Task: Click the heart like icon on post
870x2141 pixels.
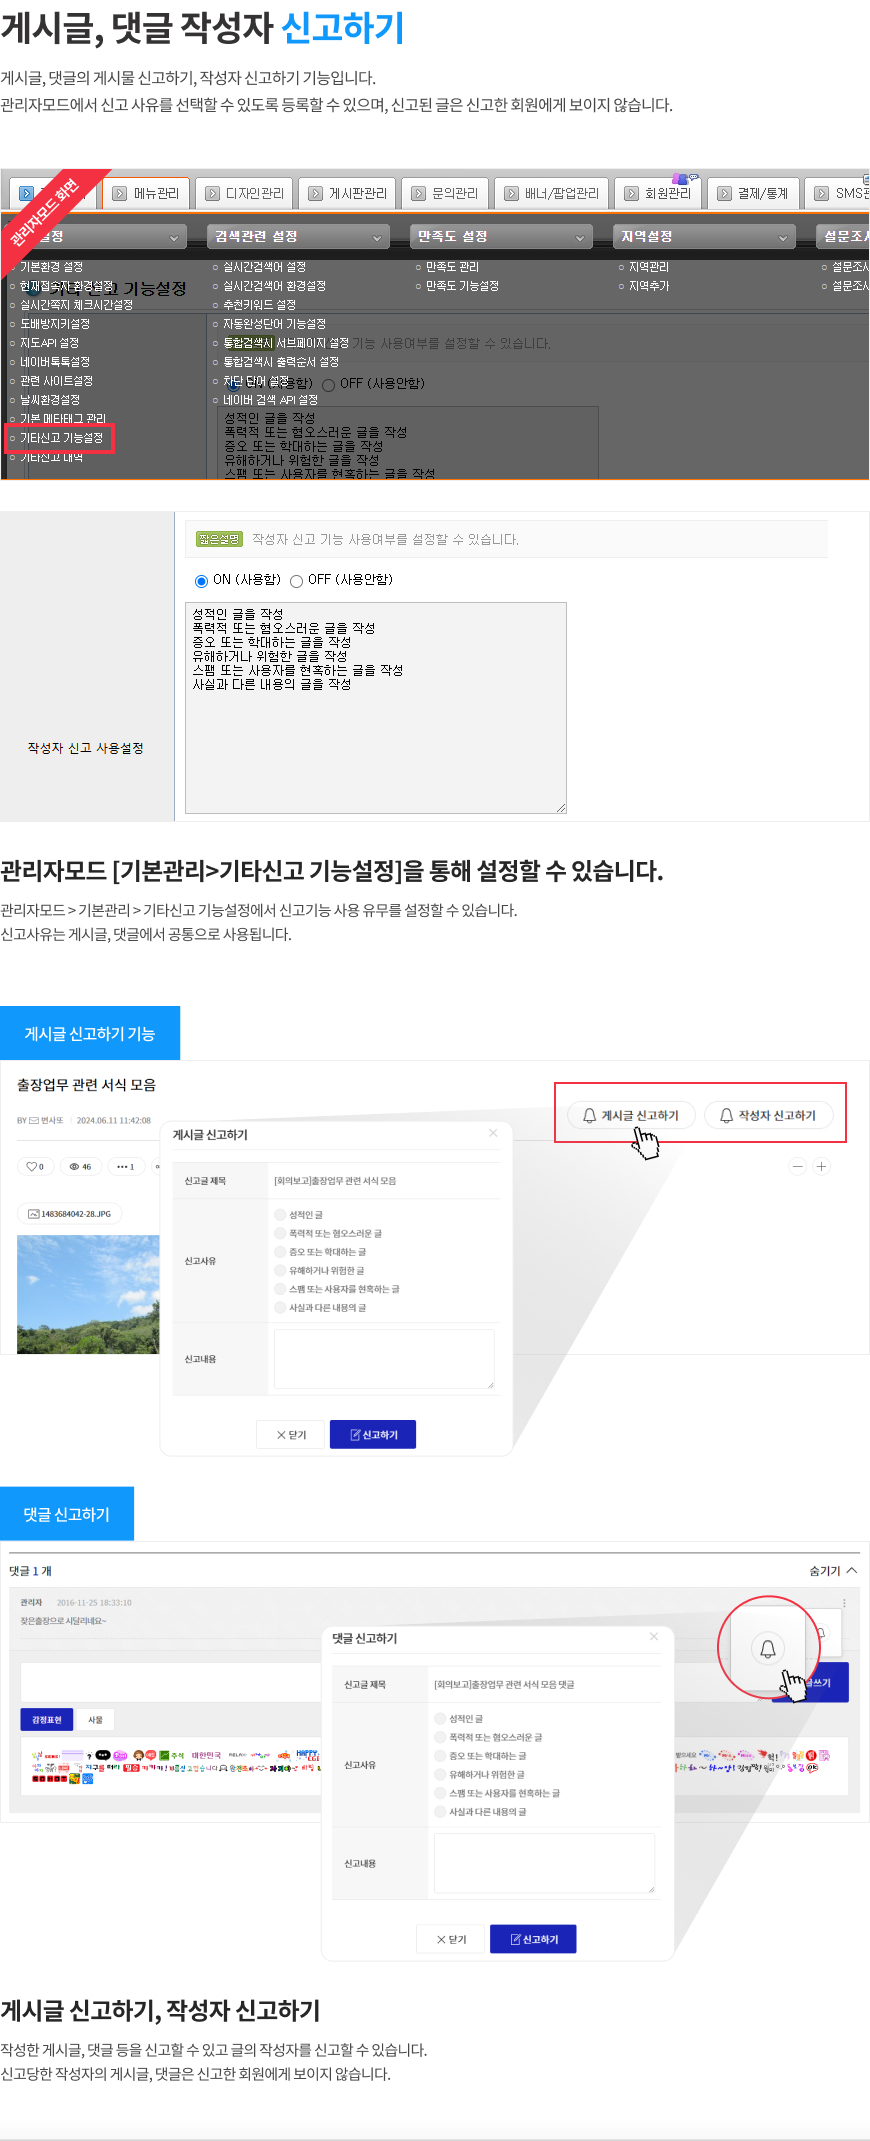Action: [x=31, y=1166]
